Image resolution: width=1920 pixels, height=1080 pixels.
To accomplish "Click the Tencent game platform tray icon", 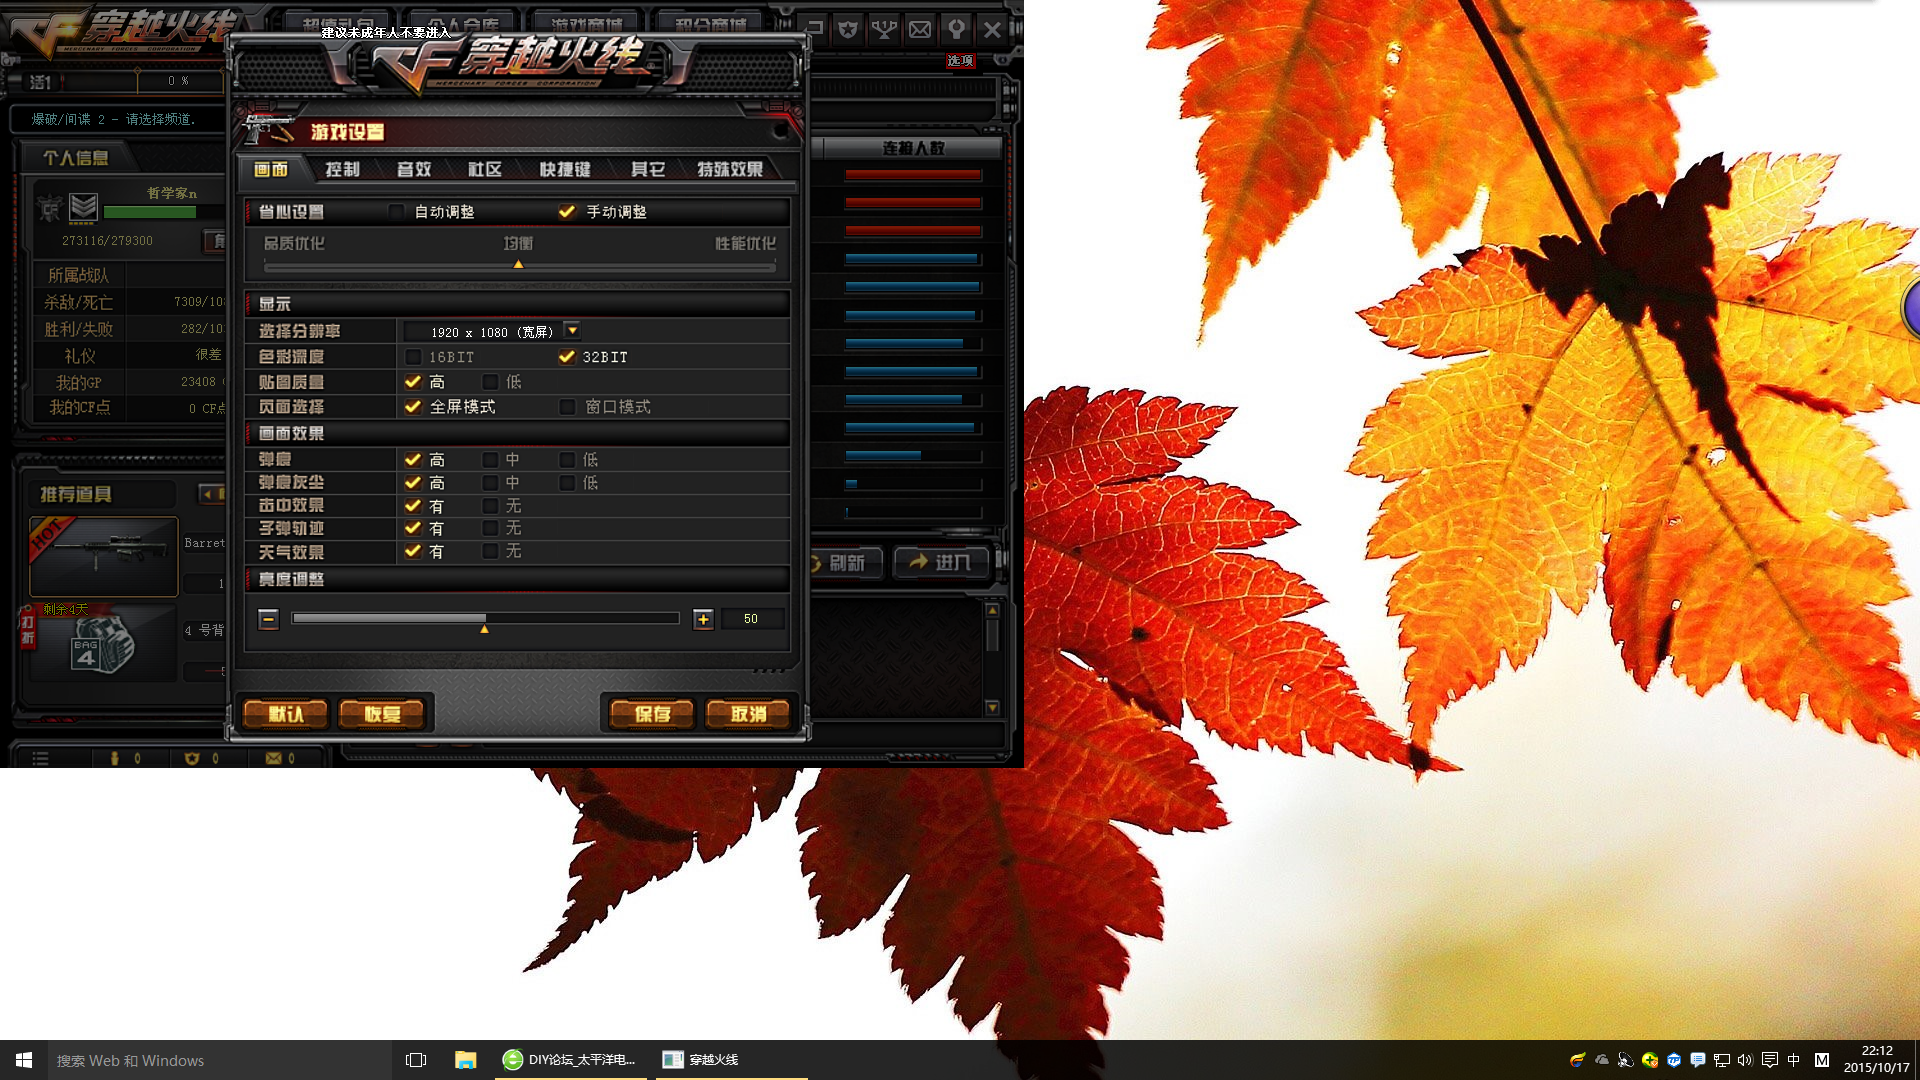I will (1577, 1060).
